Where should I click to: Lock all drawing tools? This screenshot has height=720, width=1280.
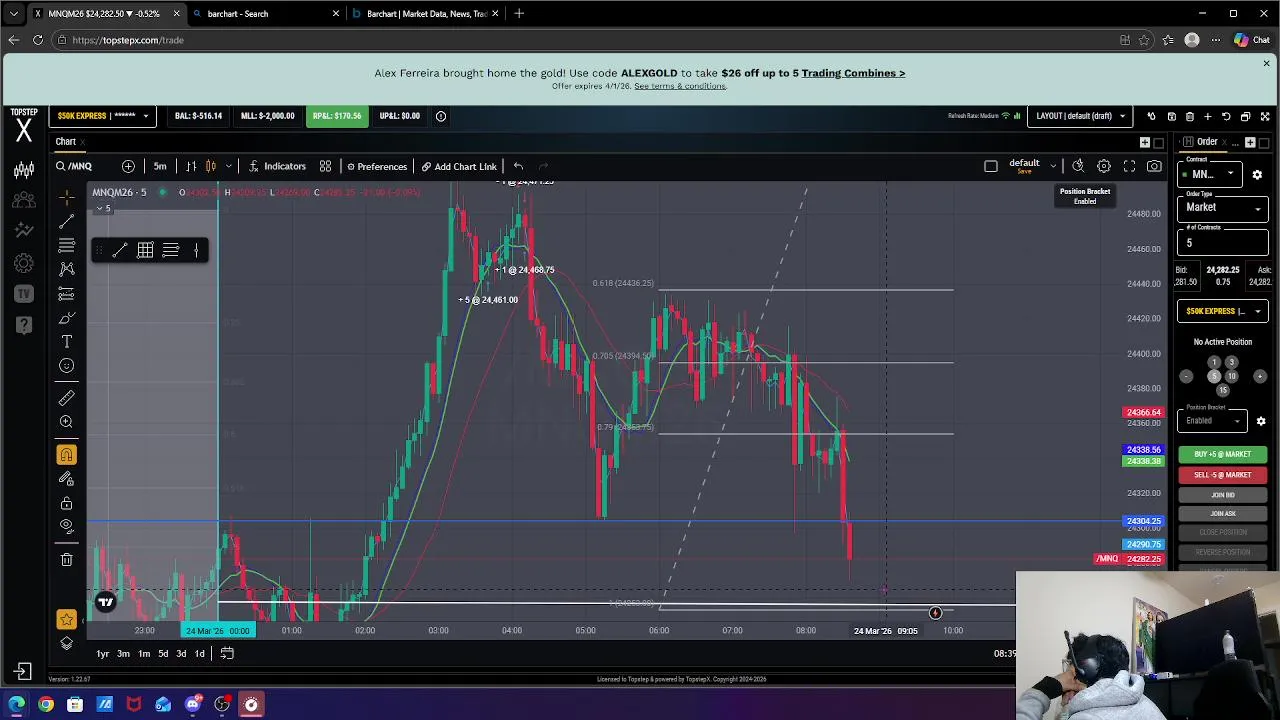[66, 503]
